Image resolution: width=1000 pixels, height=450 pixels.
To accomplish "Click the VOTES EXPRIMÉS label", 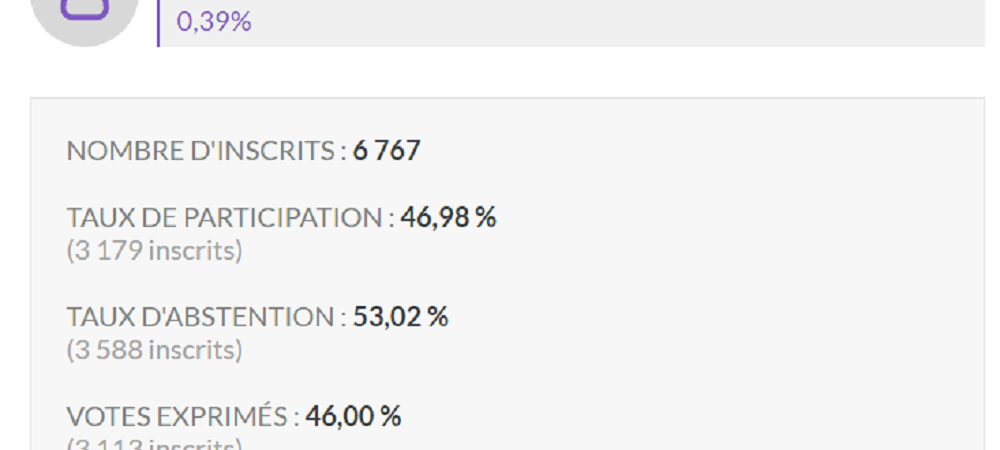I will (x=183, y=416).
